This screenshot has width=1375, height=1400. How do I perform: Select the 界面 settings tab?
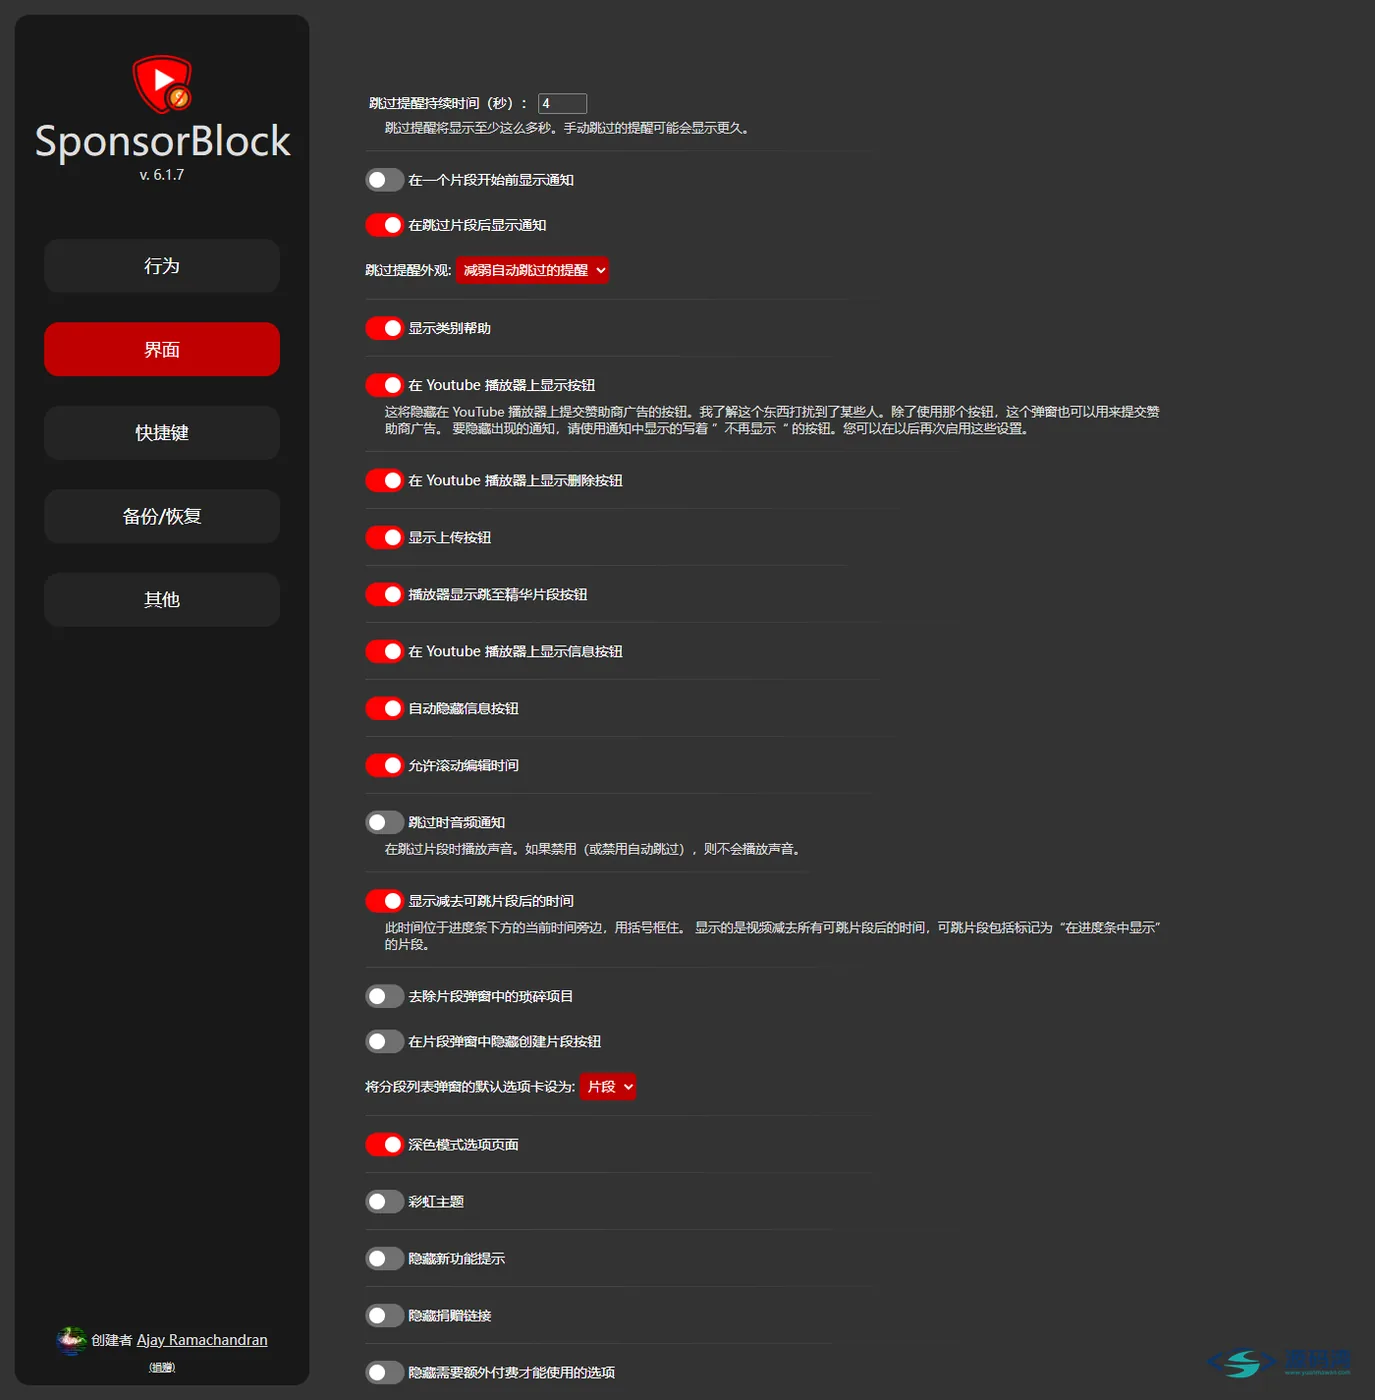click(x=162, y=349)
